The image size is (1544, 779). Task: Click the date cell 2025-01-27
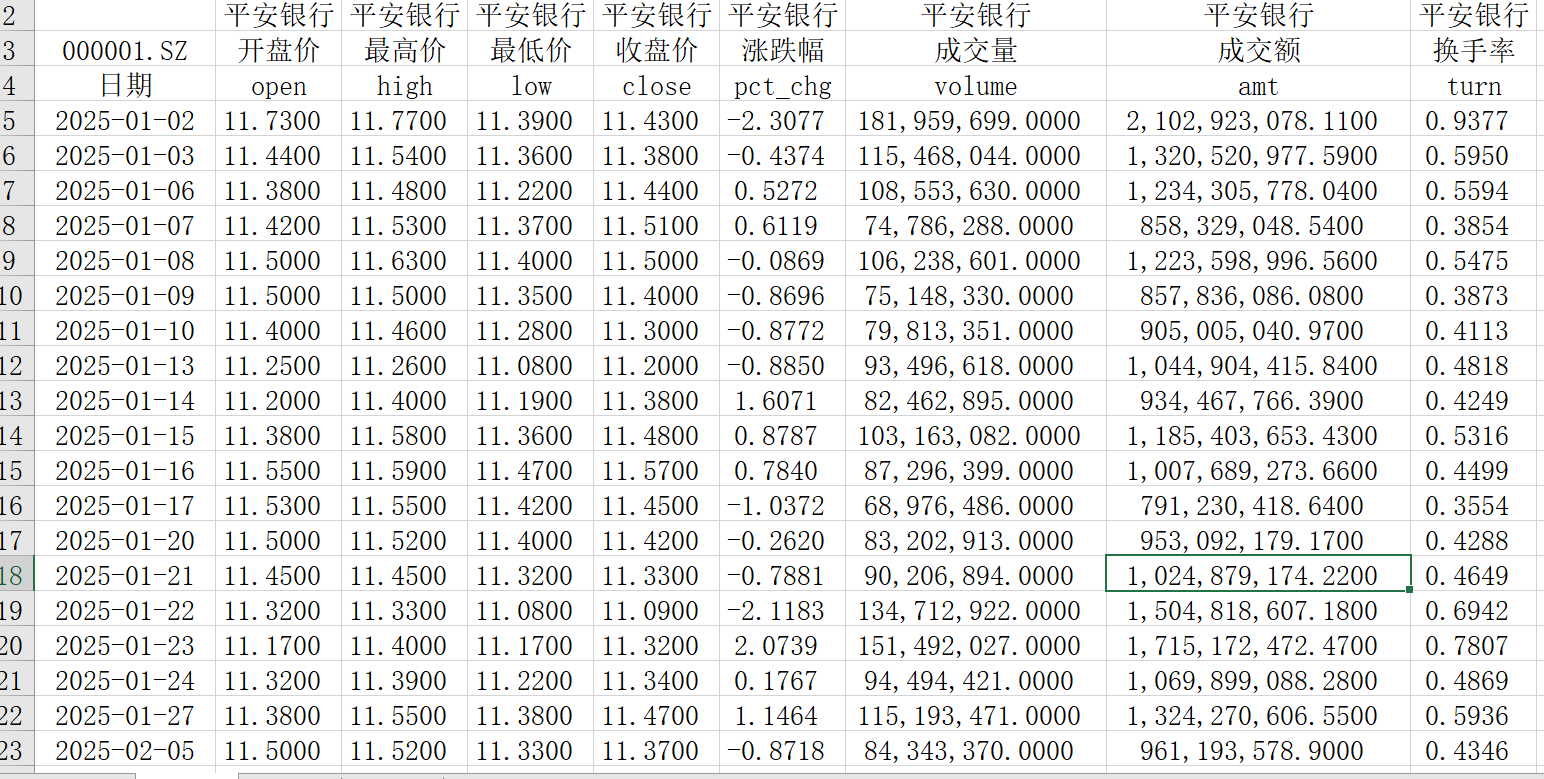(125, 716)
